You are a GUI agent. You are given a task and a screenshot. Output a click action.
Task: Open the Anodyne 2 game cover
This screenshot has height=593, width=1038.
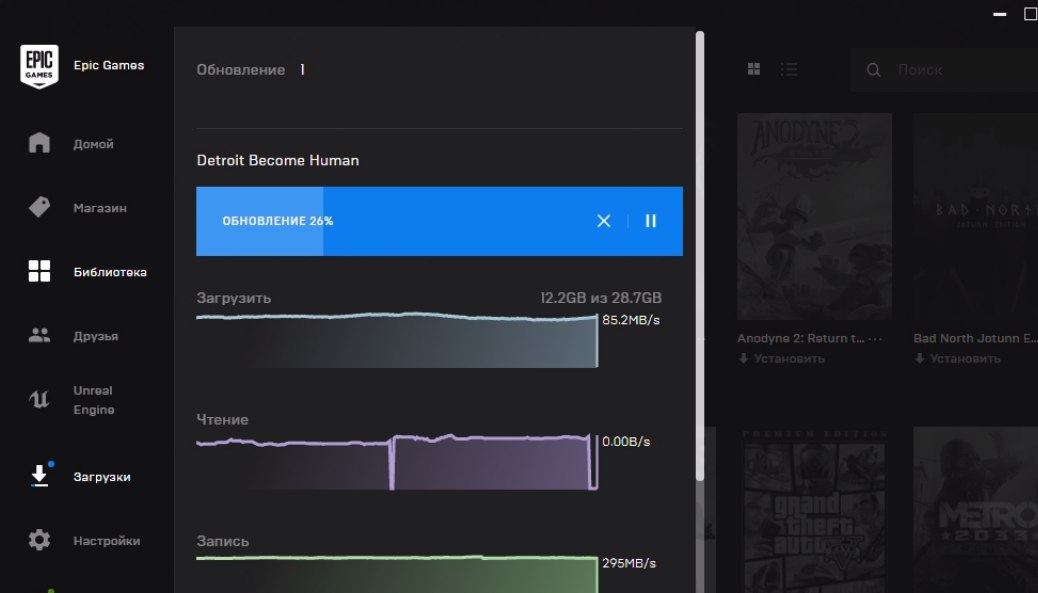coord(814,216)
